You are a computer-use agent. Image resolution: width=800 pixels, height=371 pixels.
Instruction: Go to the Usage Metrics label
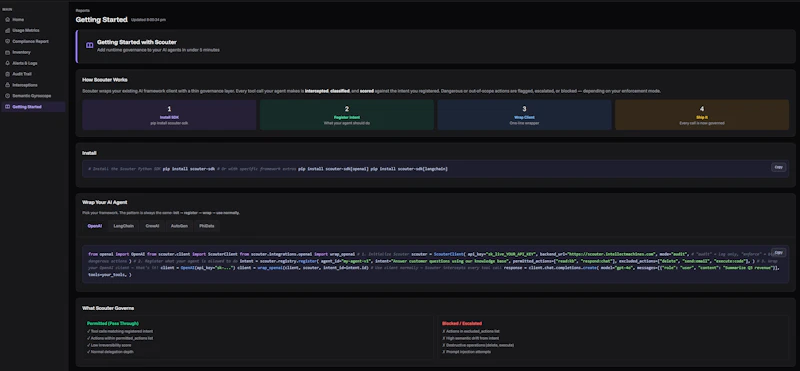pos(26,31)
